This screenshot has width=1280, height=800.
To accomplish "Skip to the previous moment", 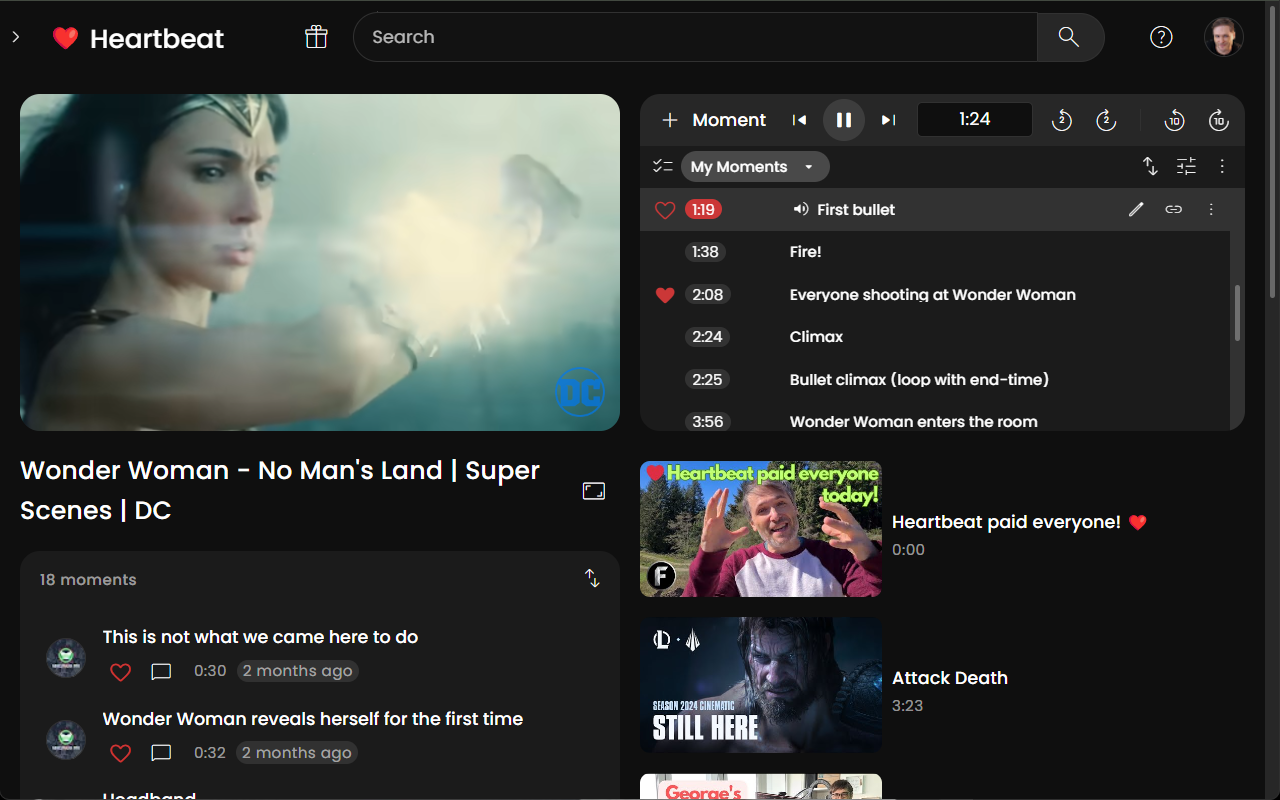I will pyautogui.click(x=799, y=120).
